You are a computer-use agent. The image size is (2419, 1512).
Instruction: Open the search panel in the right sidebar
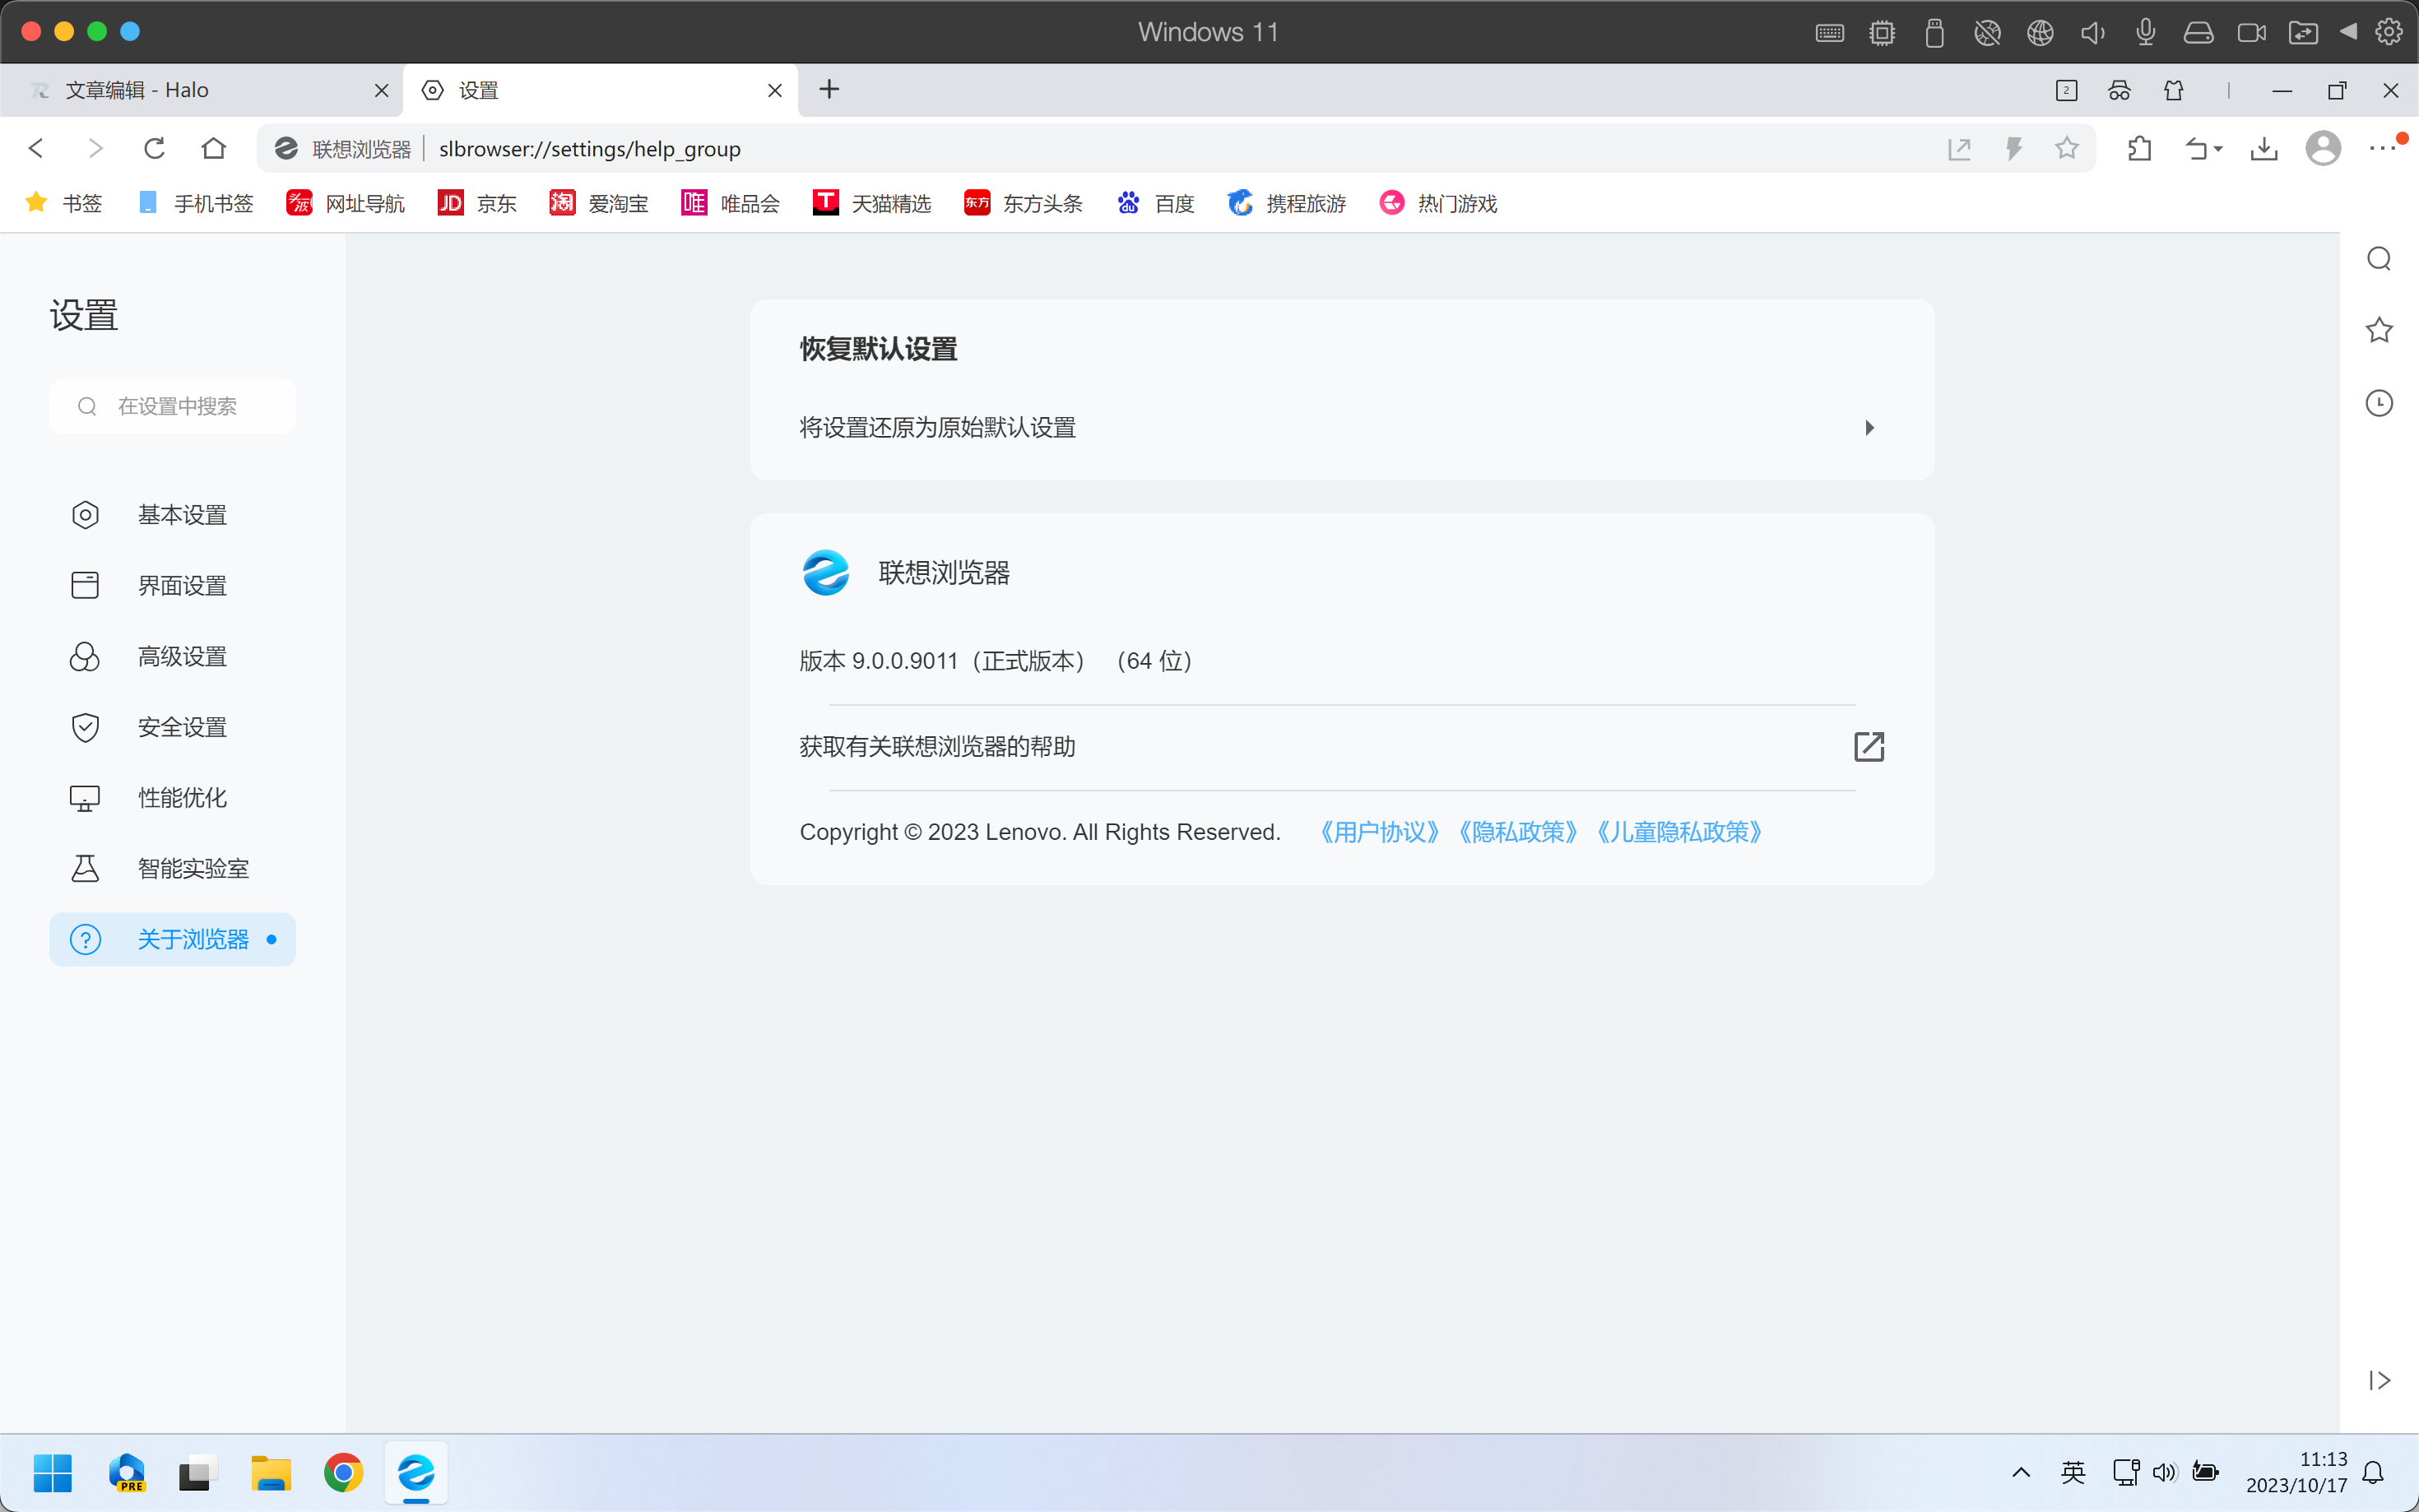pyautogui.click(x=2379, y=258)
